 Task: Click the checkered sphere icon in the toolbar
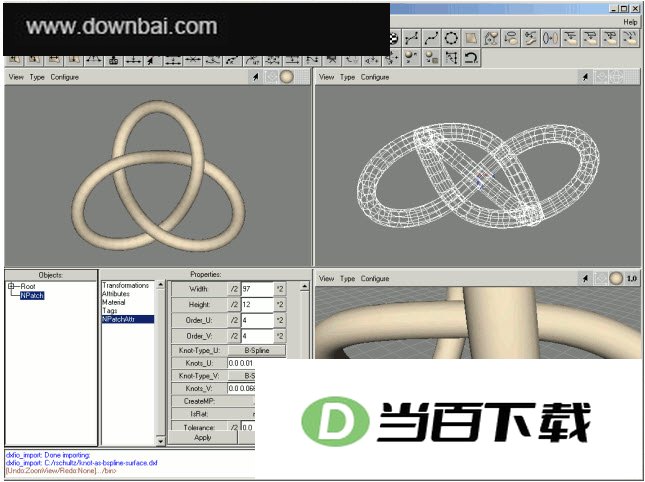click(394, 39)
